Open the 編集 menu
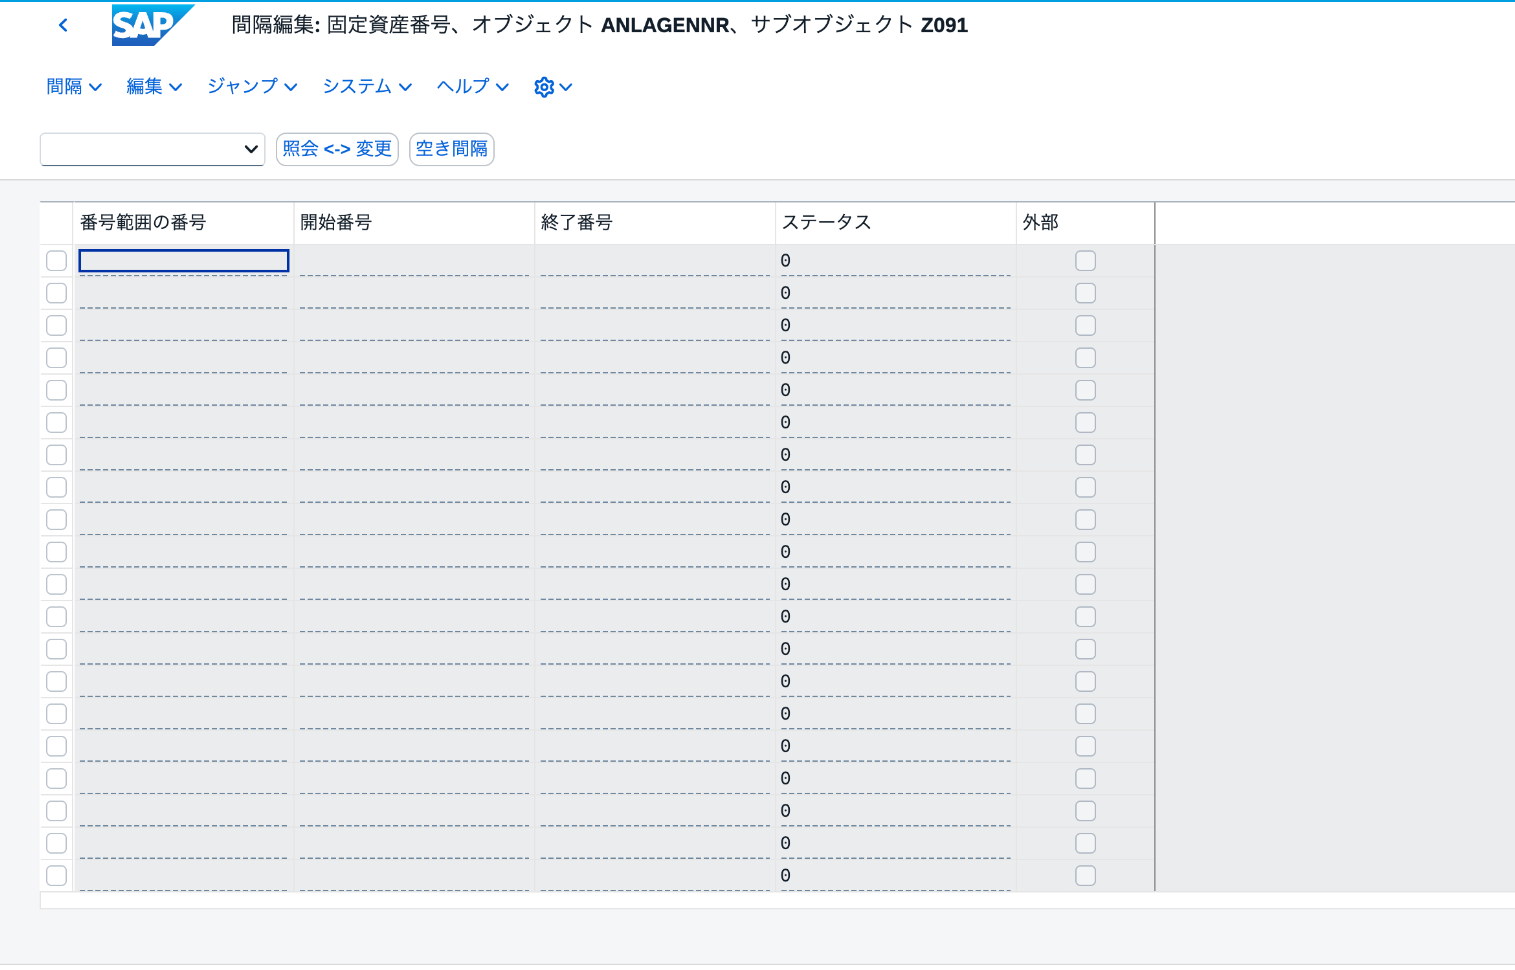Image resolution: width=1515 pixels, height=970 pixels. point(154,87)
